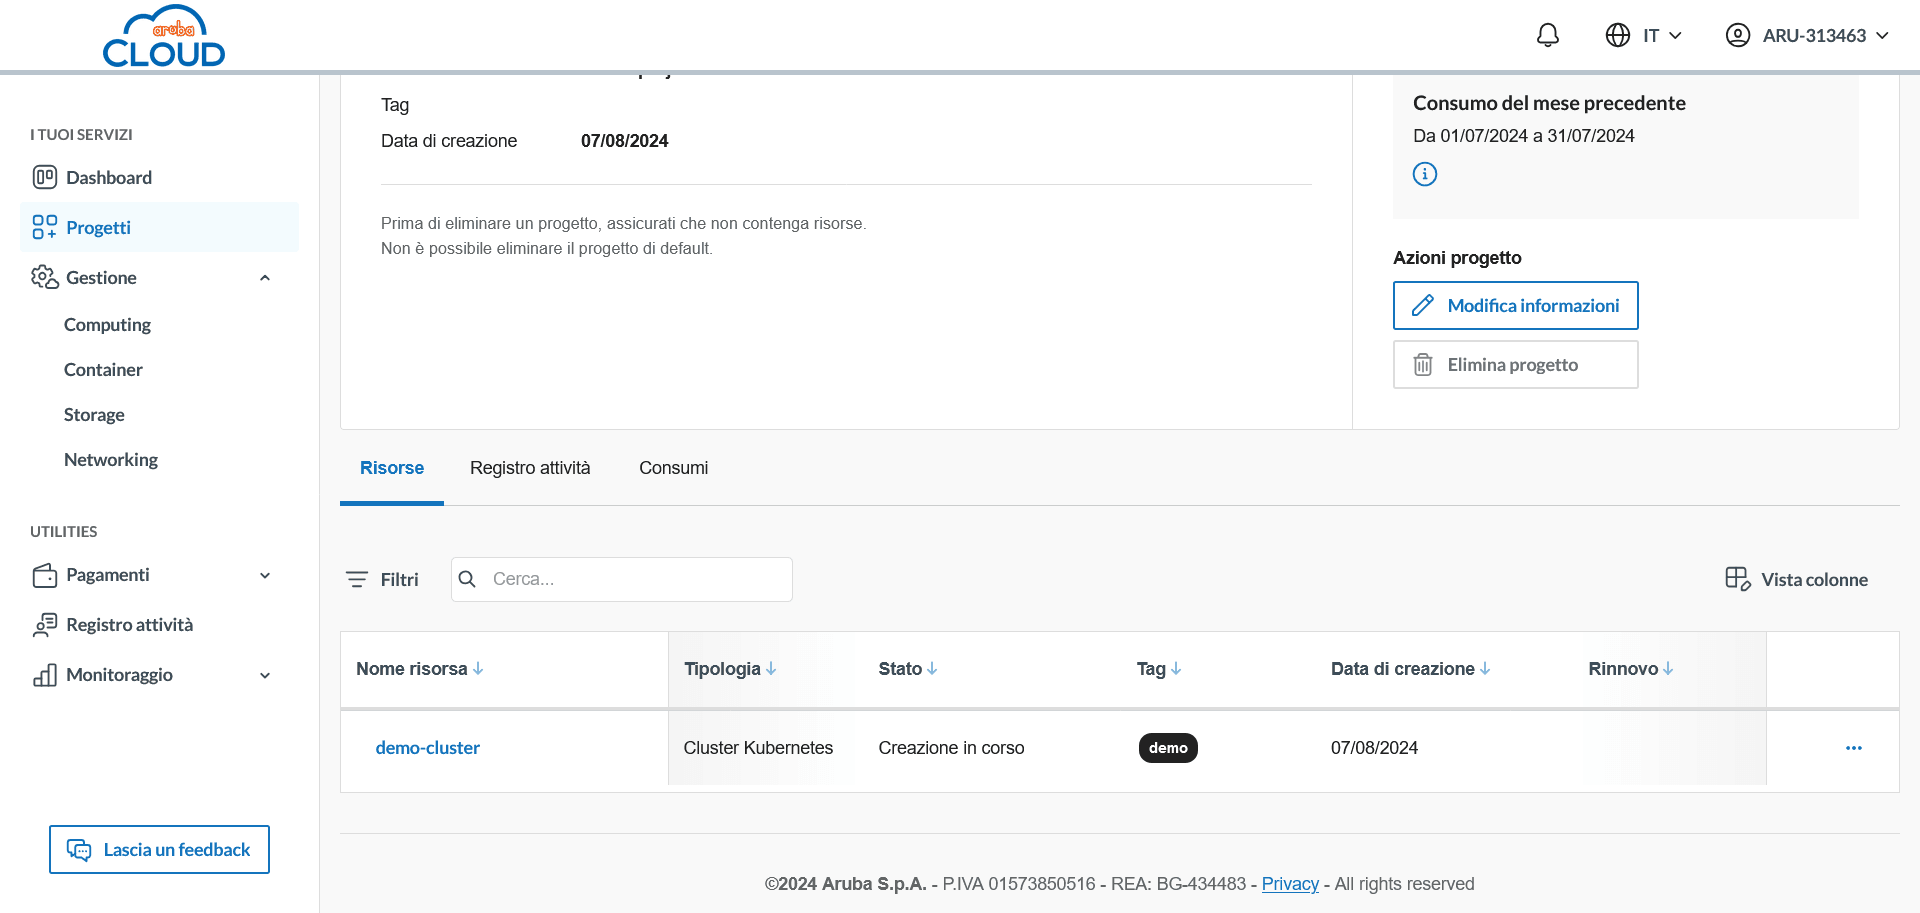Switch to the Consumi tab

pyautogui.click(x=673, y=468)
